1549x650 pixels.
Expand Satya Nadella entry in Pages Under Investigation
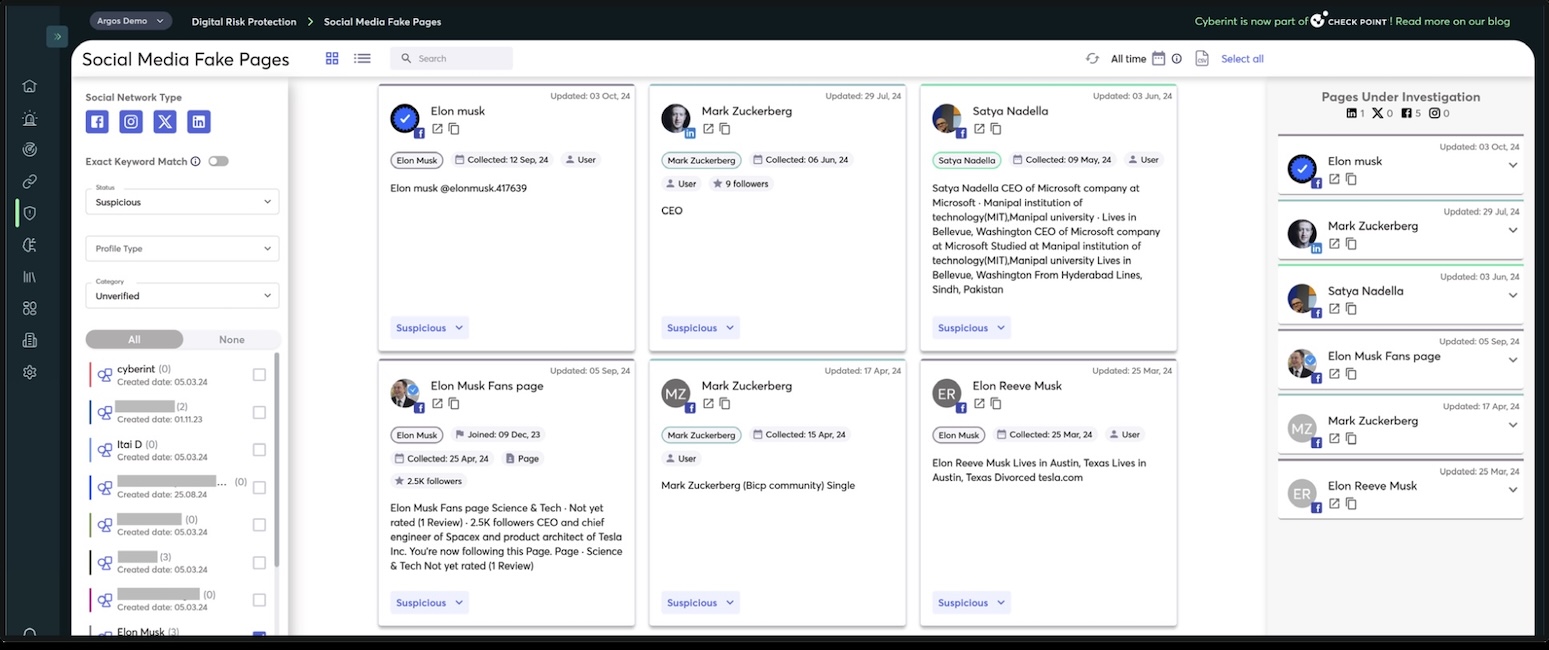pyautogui.click(x=1513, y=295)
